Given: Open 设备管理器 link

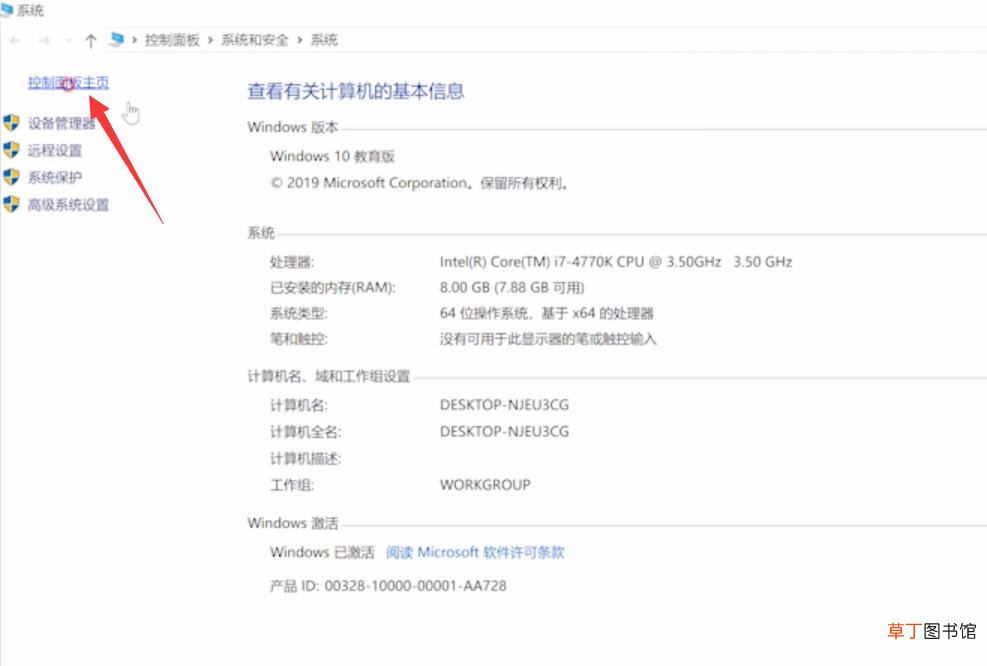Looking at the screenshot, I should click(x=61, y=123).
